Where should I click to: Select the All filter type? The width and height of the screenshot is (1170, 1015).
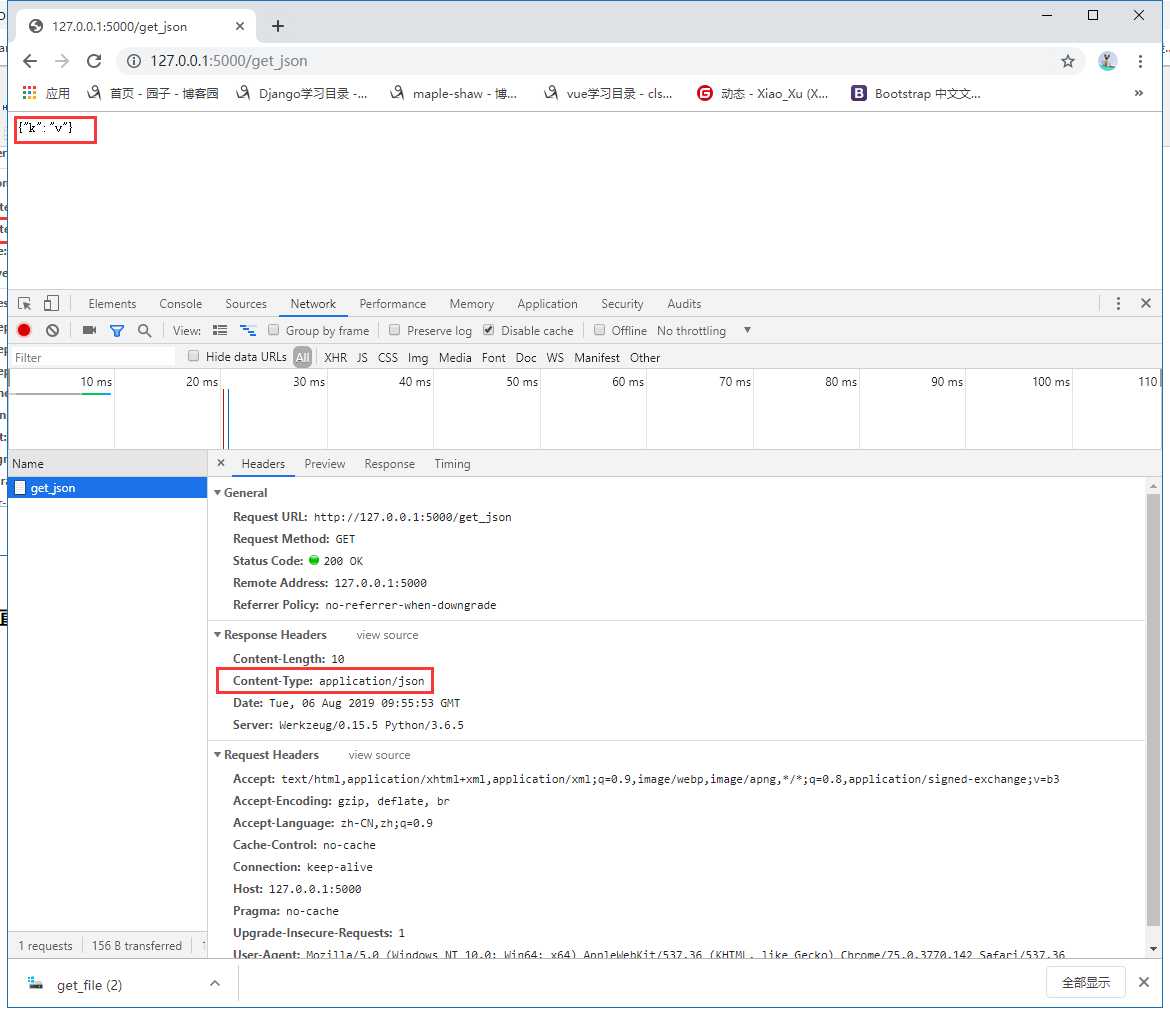302,357
